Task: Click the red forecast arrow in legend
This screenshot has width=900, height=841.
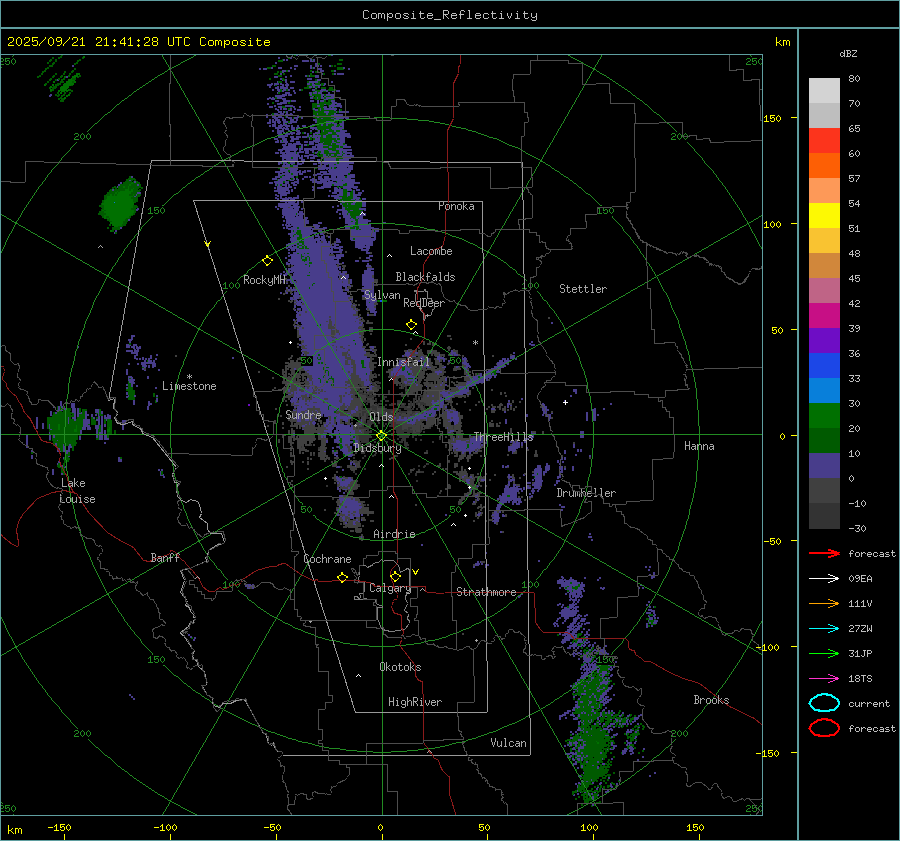Action: 823,553
